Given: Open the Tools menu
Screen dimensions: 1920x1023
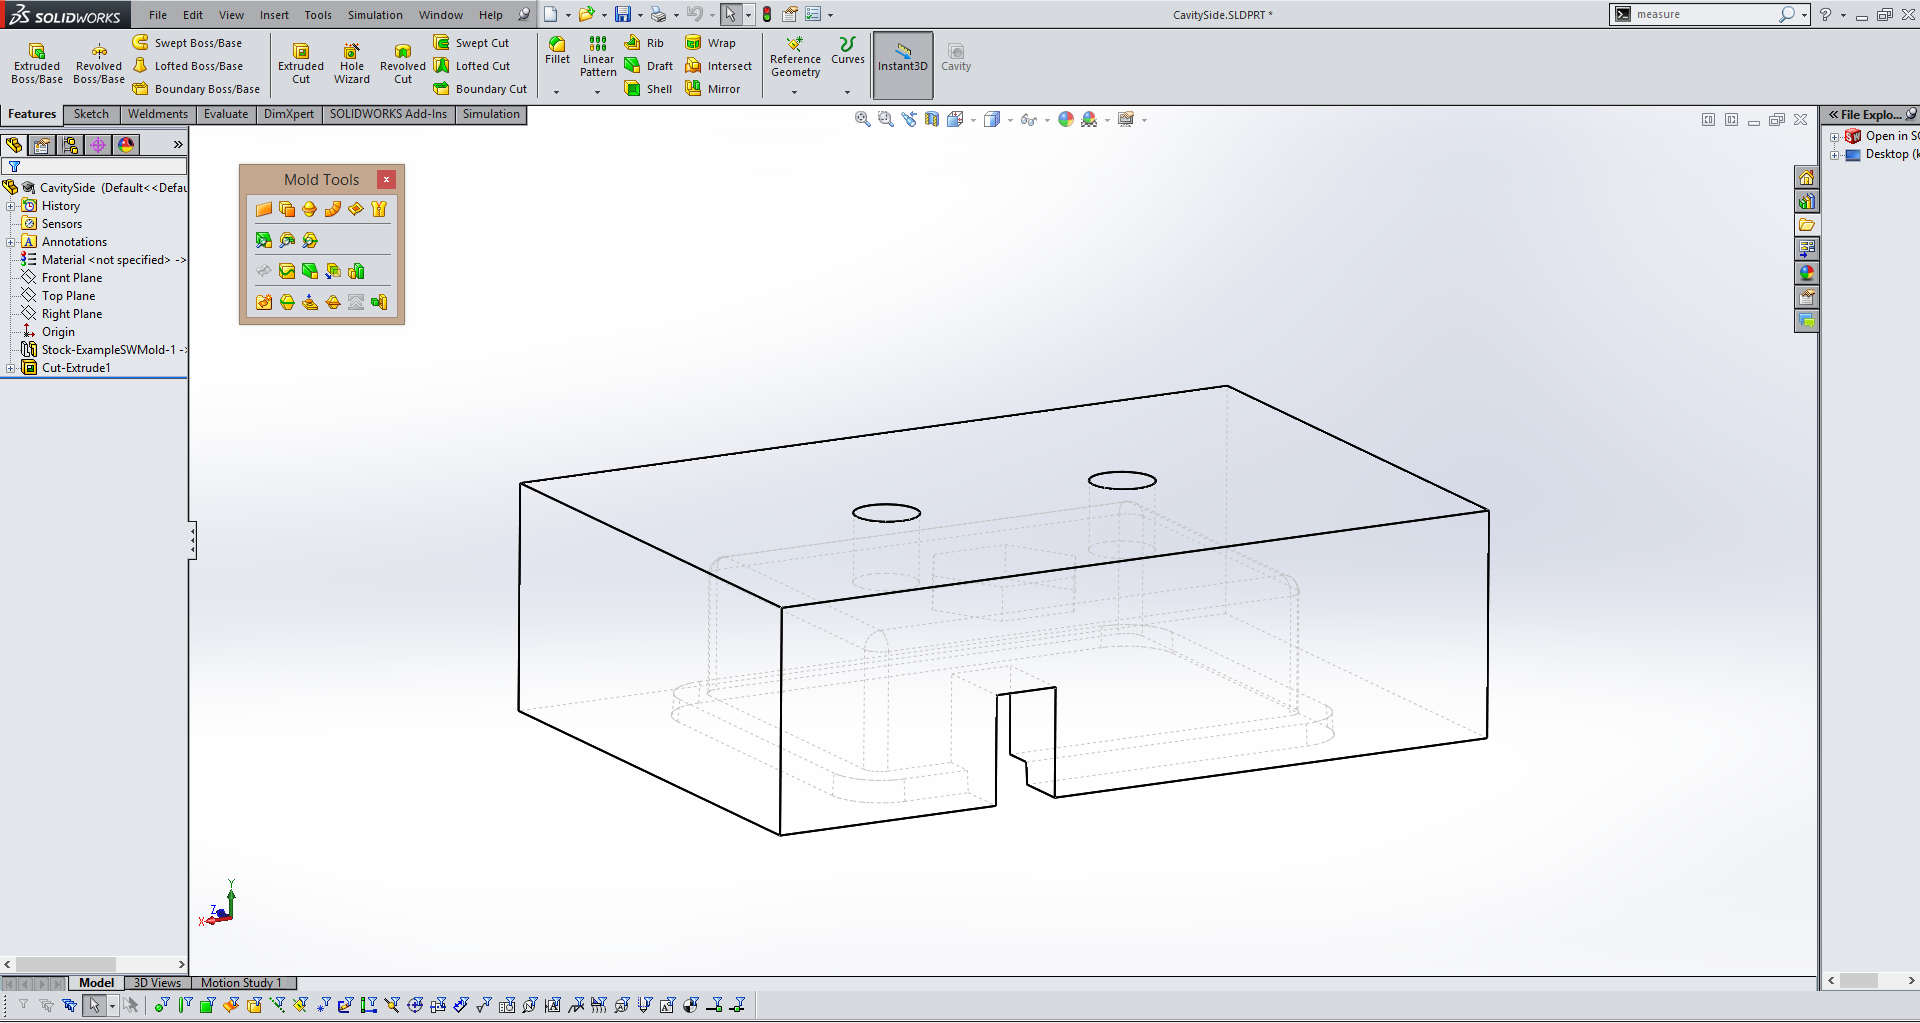Looking at the screenshot, I should 318,15.
